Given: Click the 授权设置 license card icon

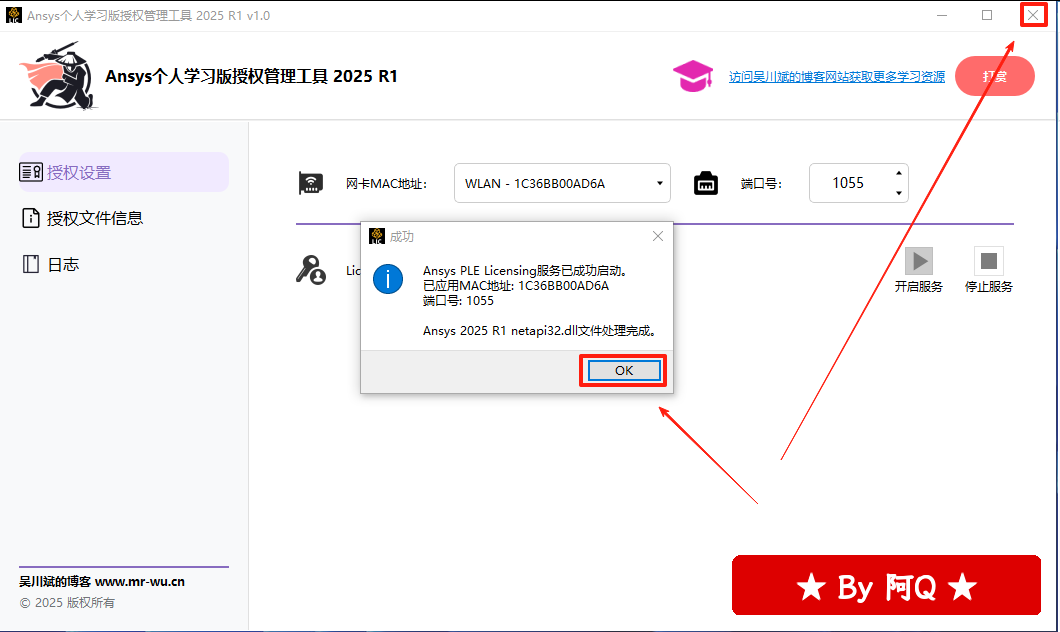Looking at the screenshot, I should pos(31,172).
